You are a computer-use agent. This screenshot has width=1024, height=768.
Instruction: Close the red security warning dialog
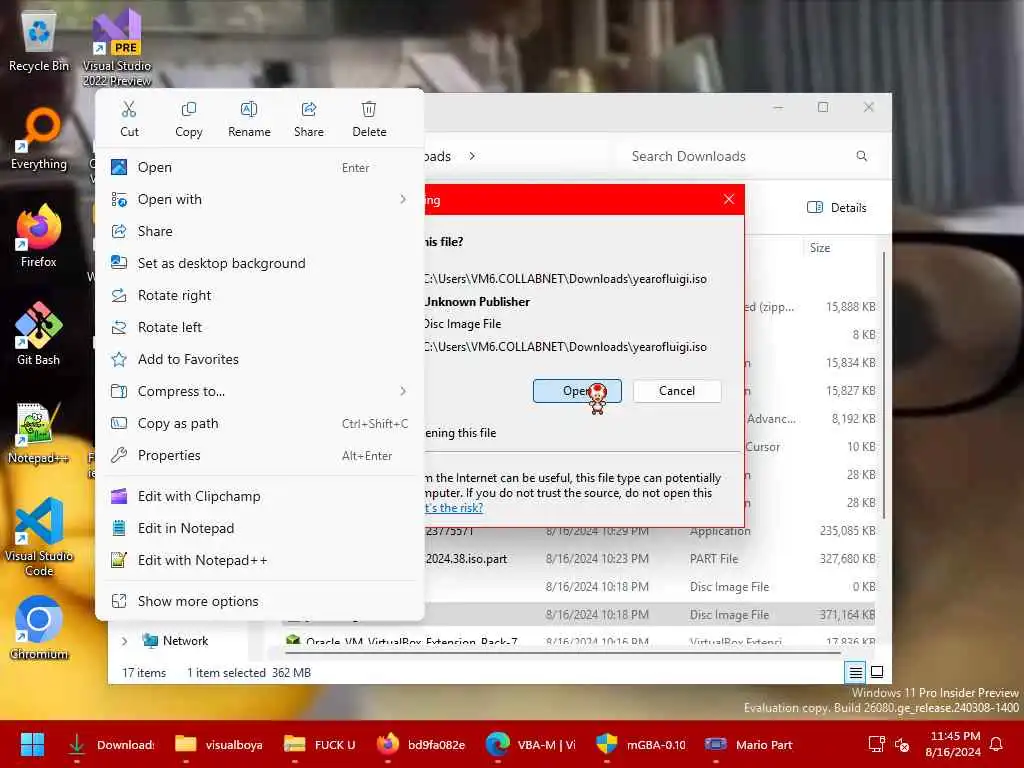pos(729,199)
